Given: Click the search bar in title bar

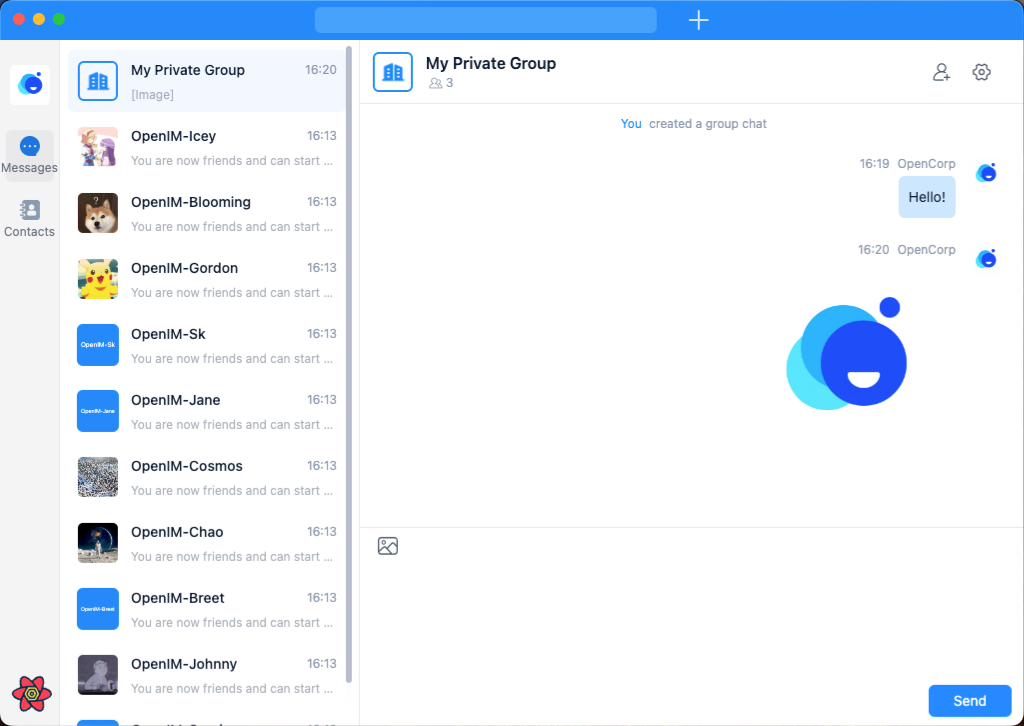Looking at the screenshot, I should (x=485, y=20).
